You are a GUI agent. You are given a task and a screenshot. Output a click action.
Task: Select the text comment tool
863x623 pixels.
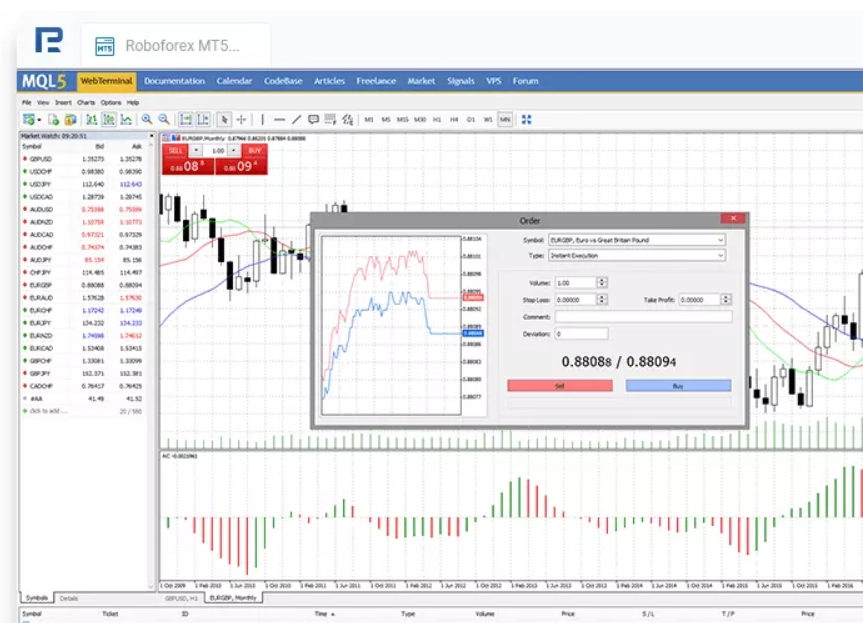click(314, 119)
